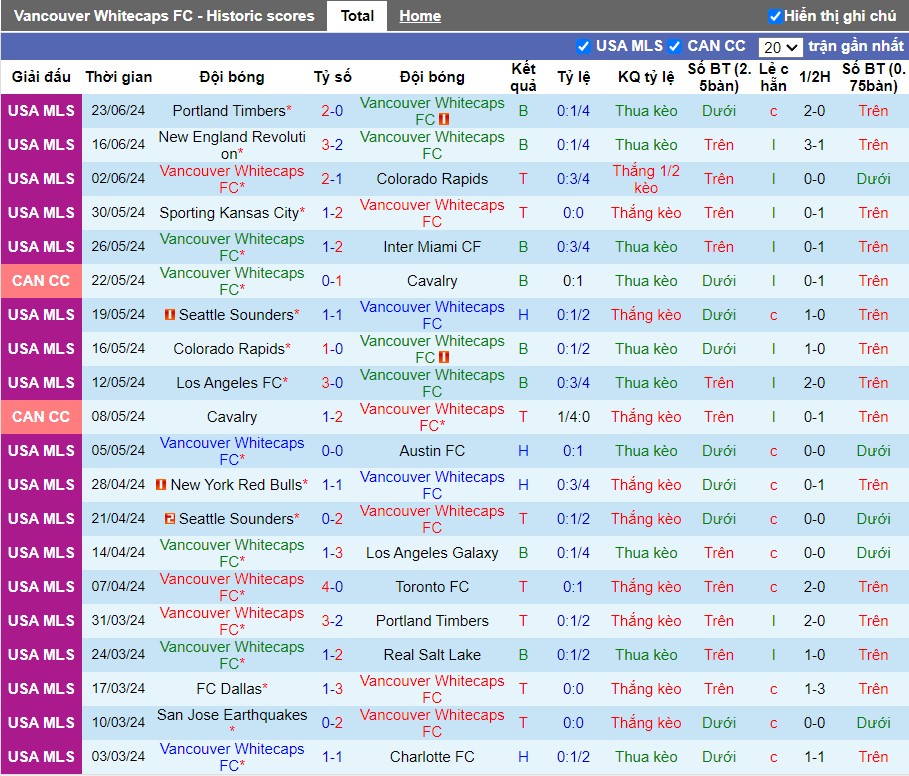
Task: Switch to the Total tab
Action: click(357, 16)
